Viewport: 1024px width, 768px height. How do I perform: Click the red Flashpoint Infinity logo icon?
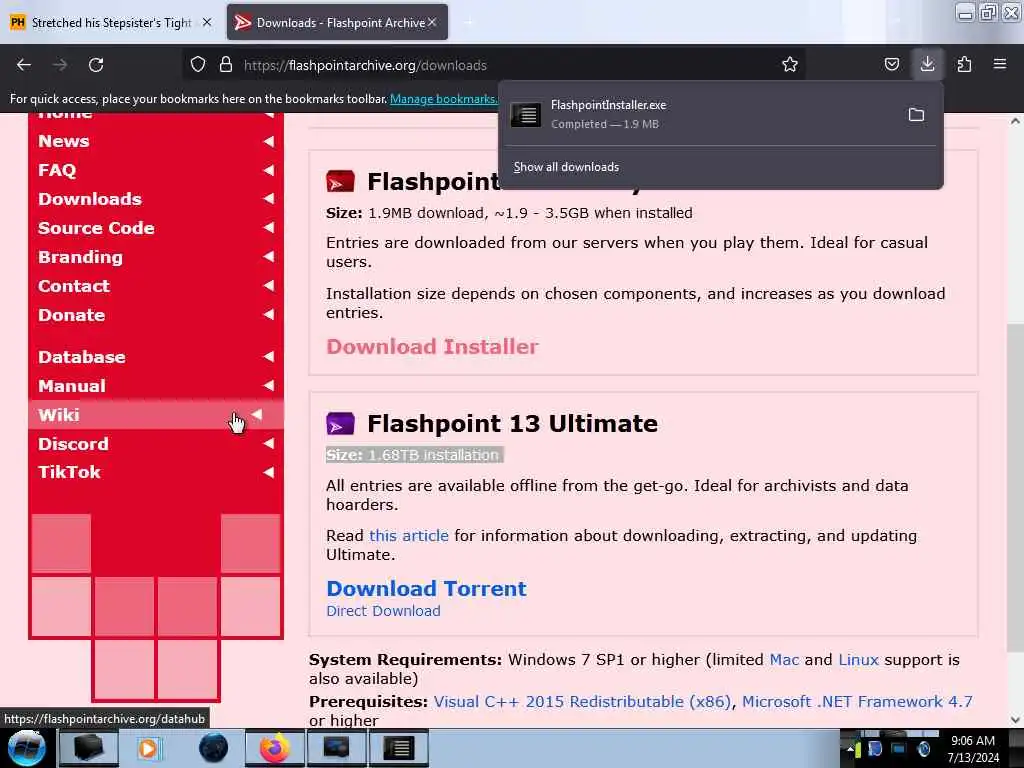tap(340, 181)
